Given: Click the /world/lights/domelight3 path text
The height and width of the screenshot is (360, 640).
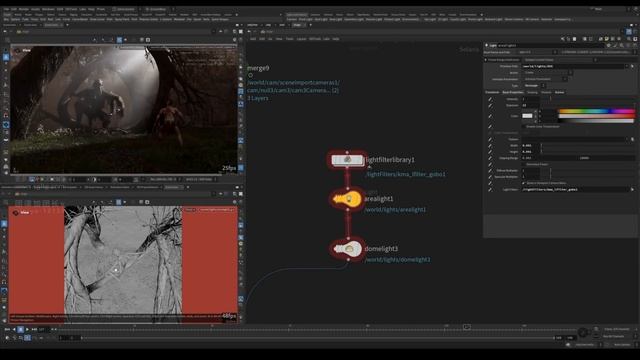Looking at the screenshot, I should pos(397,259).
